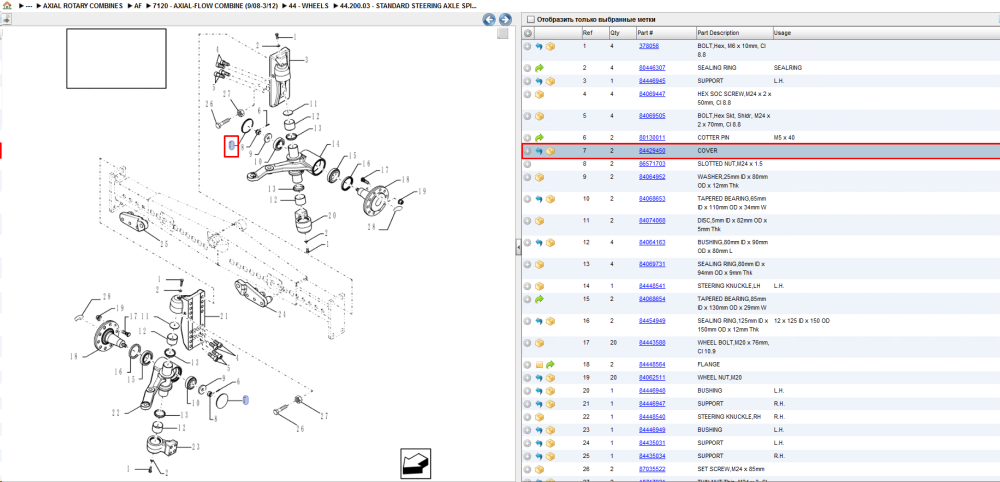The height and width of the screenshot is (482, 1000).
Task: Click the box icon on the HEX SOC SCREW row
Action: [539, 94]
